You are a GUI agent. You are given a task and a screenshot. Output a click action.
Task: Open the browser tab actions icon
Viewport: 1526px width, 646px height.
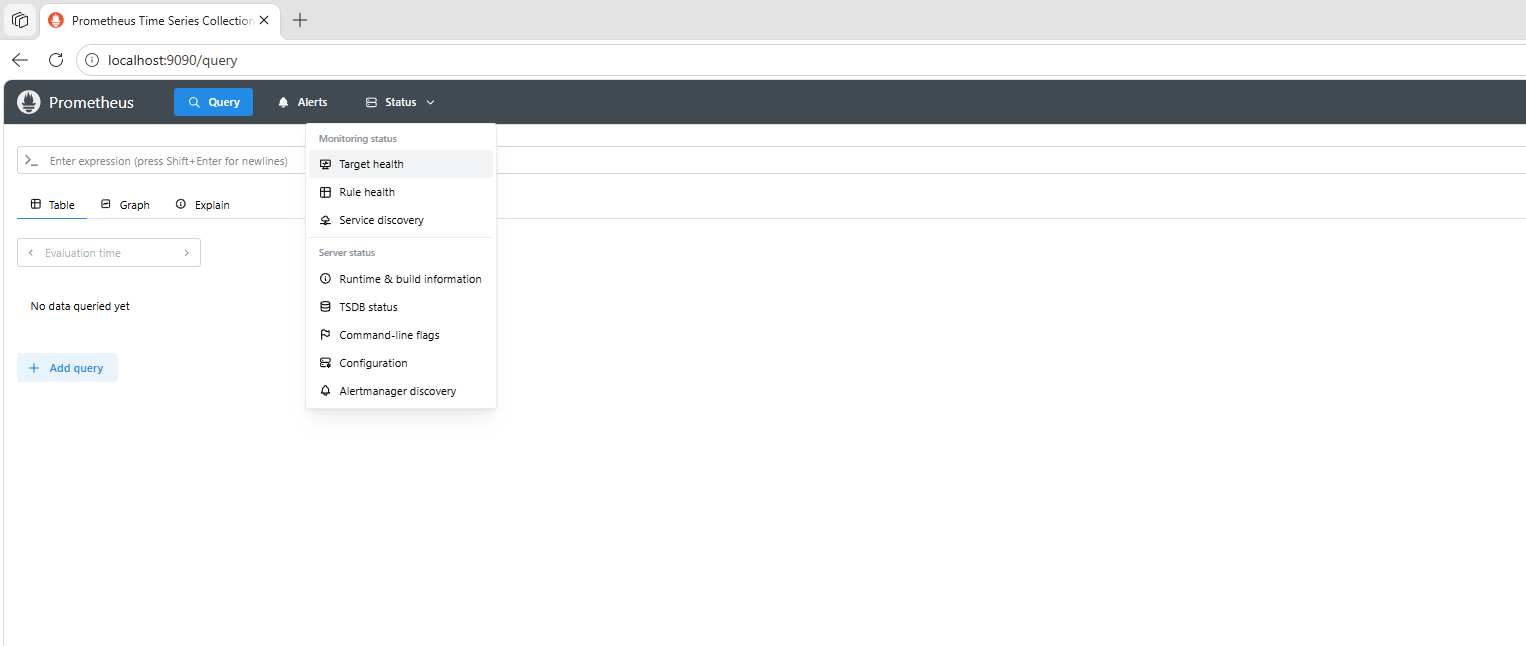click(x=20, y=20)
